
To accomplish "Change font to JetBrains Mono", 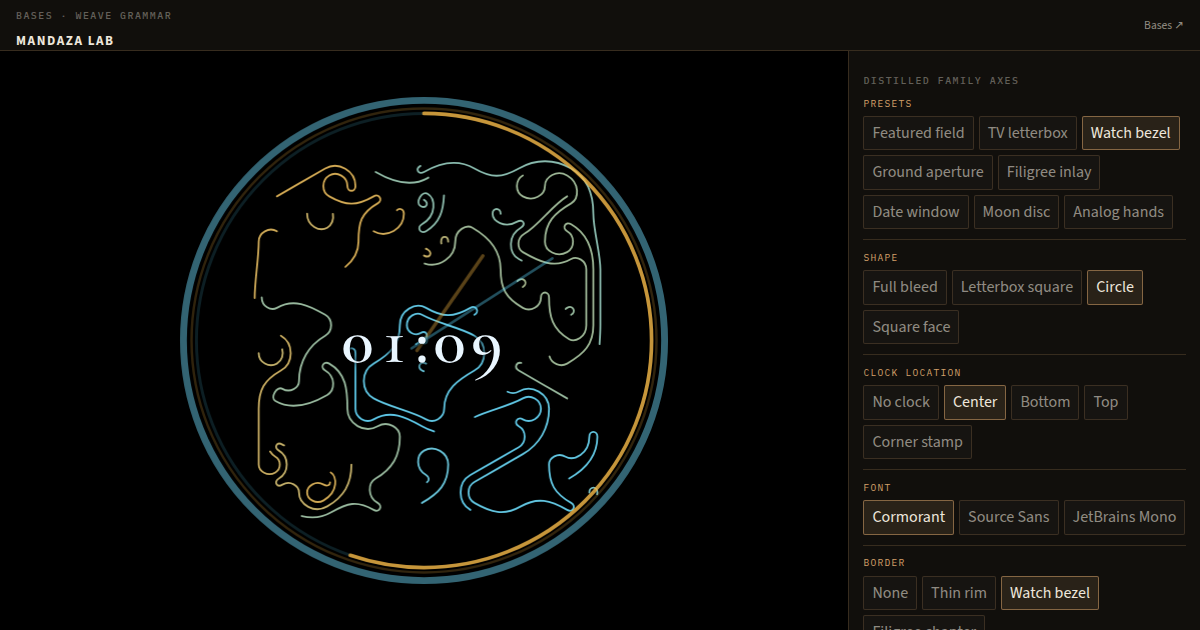I will 1124,517.
